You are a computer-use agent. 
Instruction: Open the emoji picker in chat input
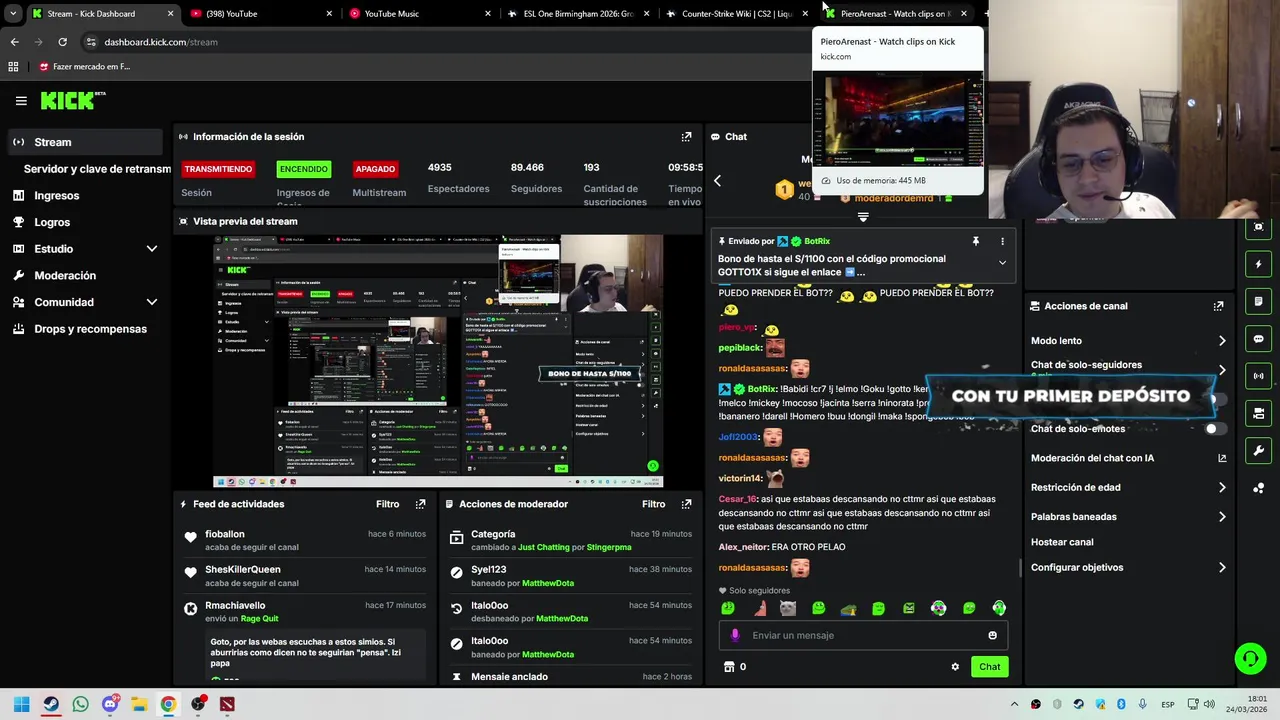point(992,635)
